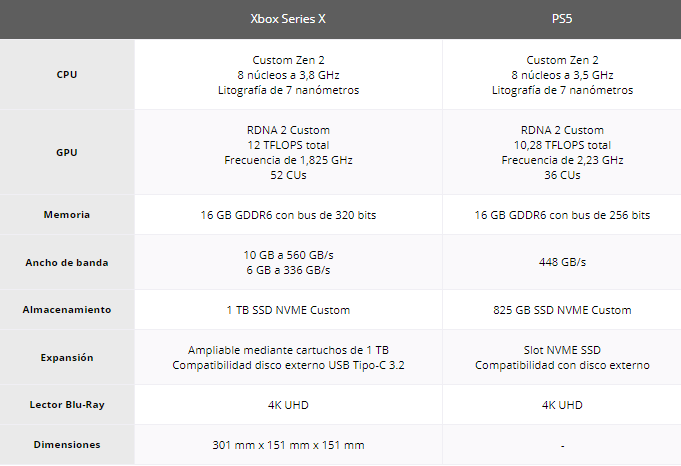Select the '10,28 TFLOPS total' line
Image resolution: width=681 pixels, height=466 pixels.
click(x=562, y=145)
